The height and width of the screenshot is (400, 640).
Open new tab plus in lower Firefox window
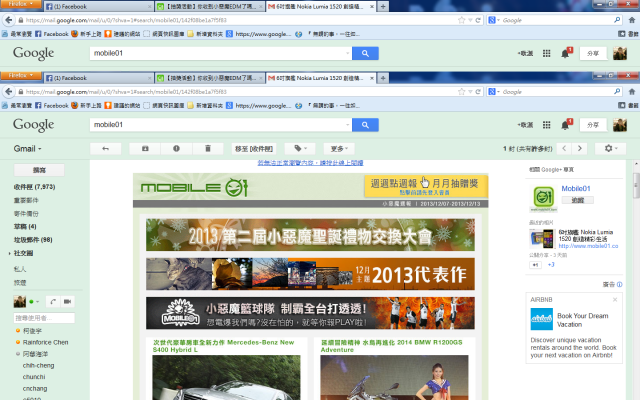(383, 78)
